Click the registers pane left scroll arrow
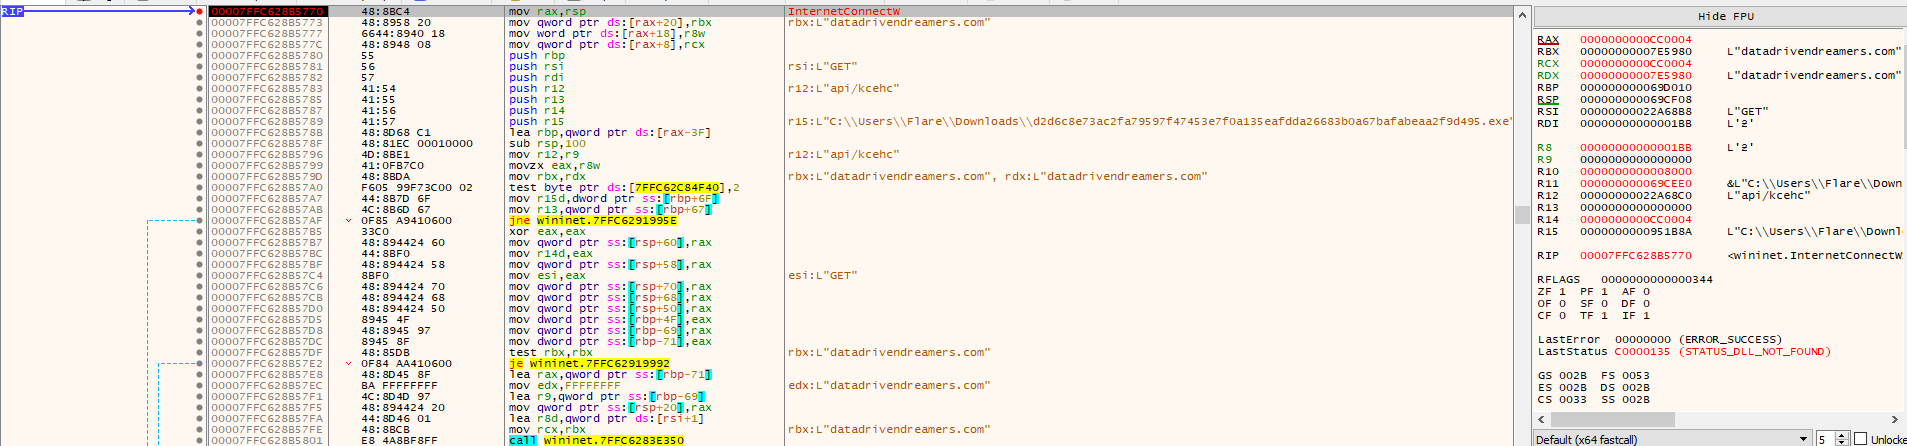 pyautogui.click(x=1542, y=419)
